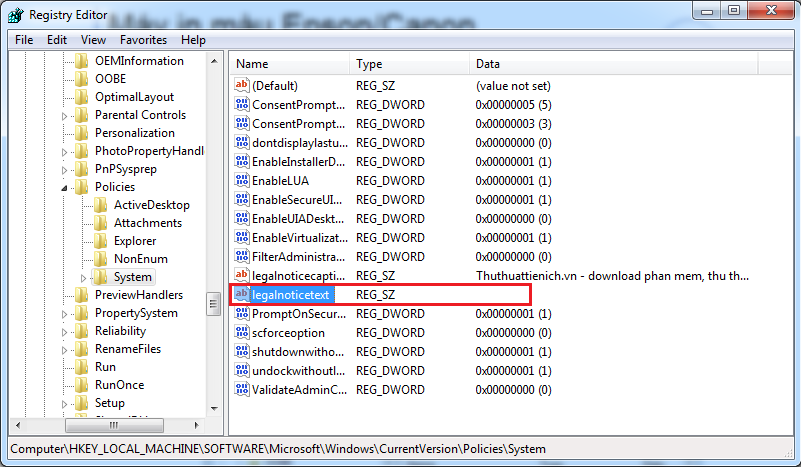
Task: Click the EnableLUA DWORD value icon
Action: tap(241, 181)
